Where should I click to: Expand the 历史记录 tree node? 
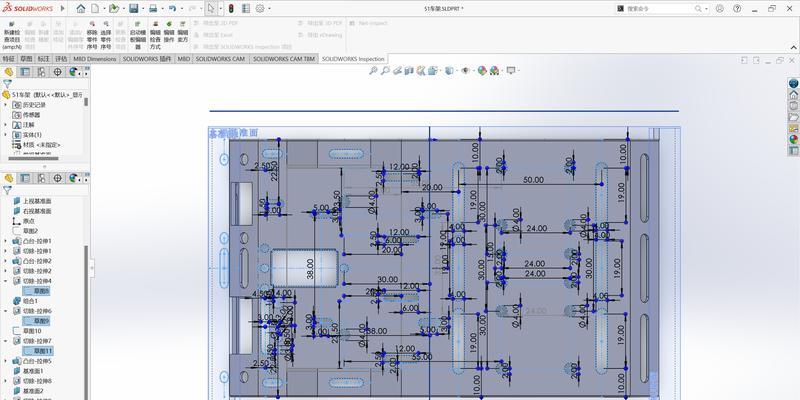[x=6, y=105]
